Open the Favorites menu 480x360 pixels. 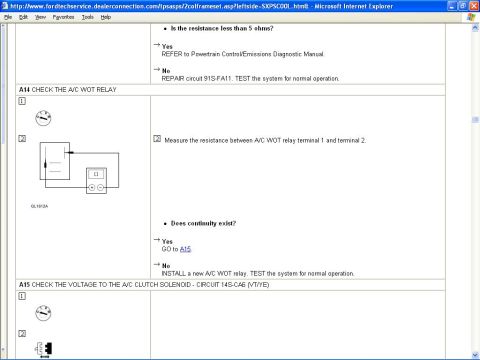pyautogui.click(x=63, y=17)
